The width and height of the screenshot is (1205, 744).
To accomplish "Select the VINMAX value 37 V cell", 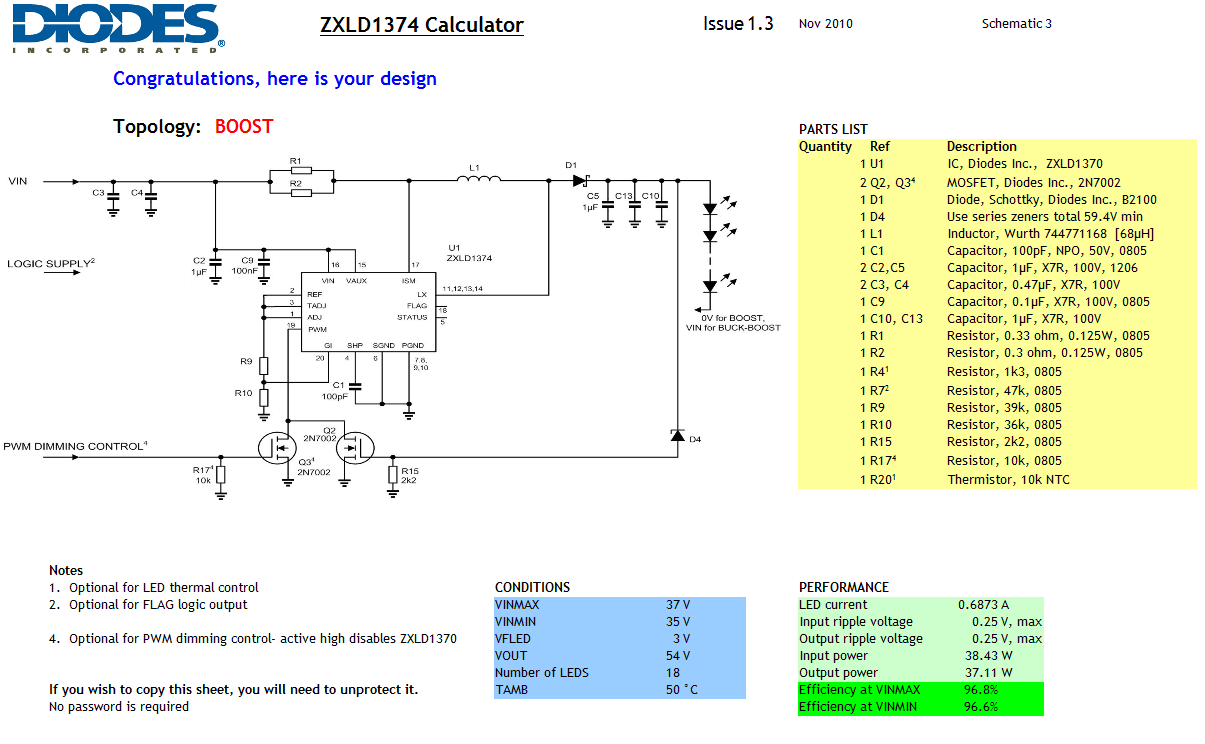I will click(678, 604).
